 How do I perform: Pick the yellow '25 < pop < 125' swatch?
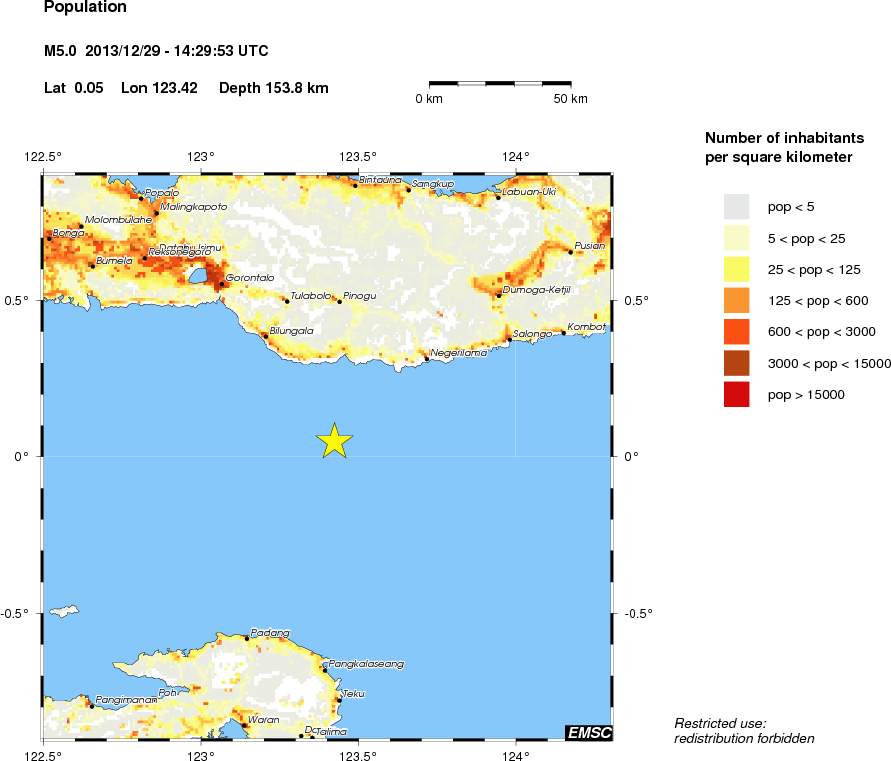[x=736, y=269]
